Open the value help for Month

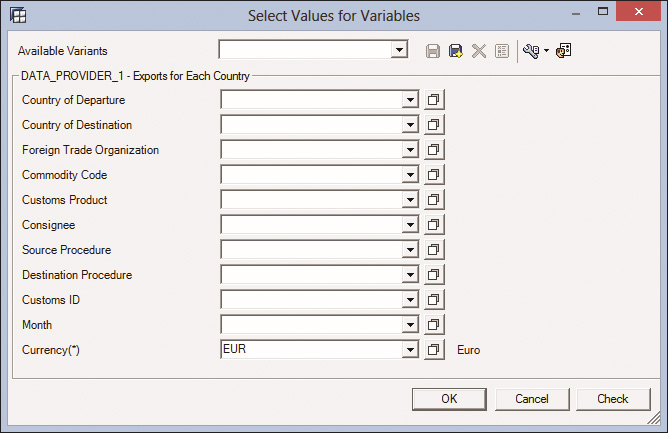point(434,325)
